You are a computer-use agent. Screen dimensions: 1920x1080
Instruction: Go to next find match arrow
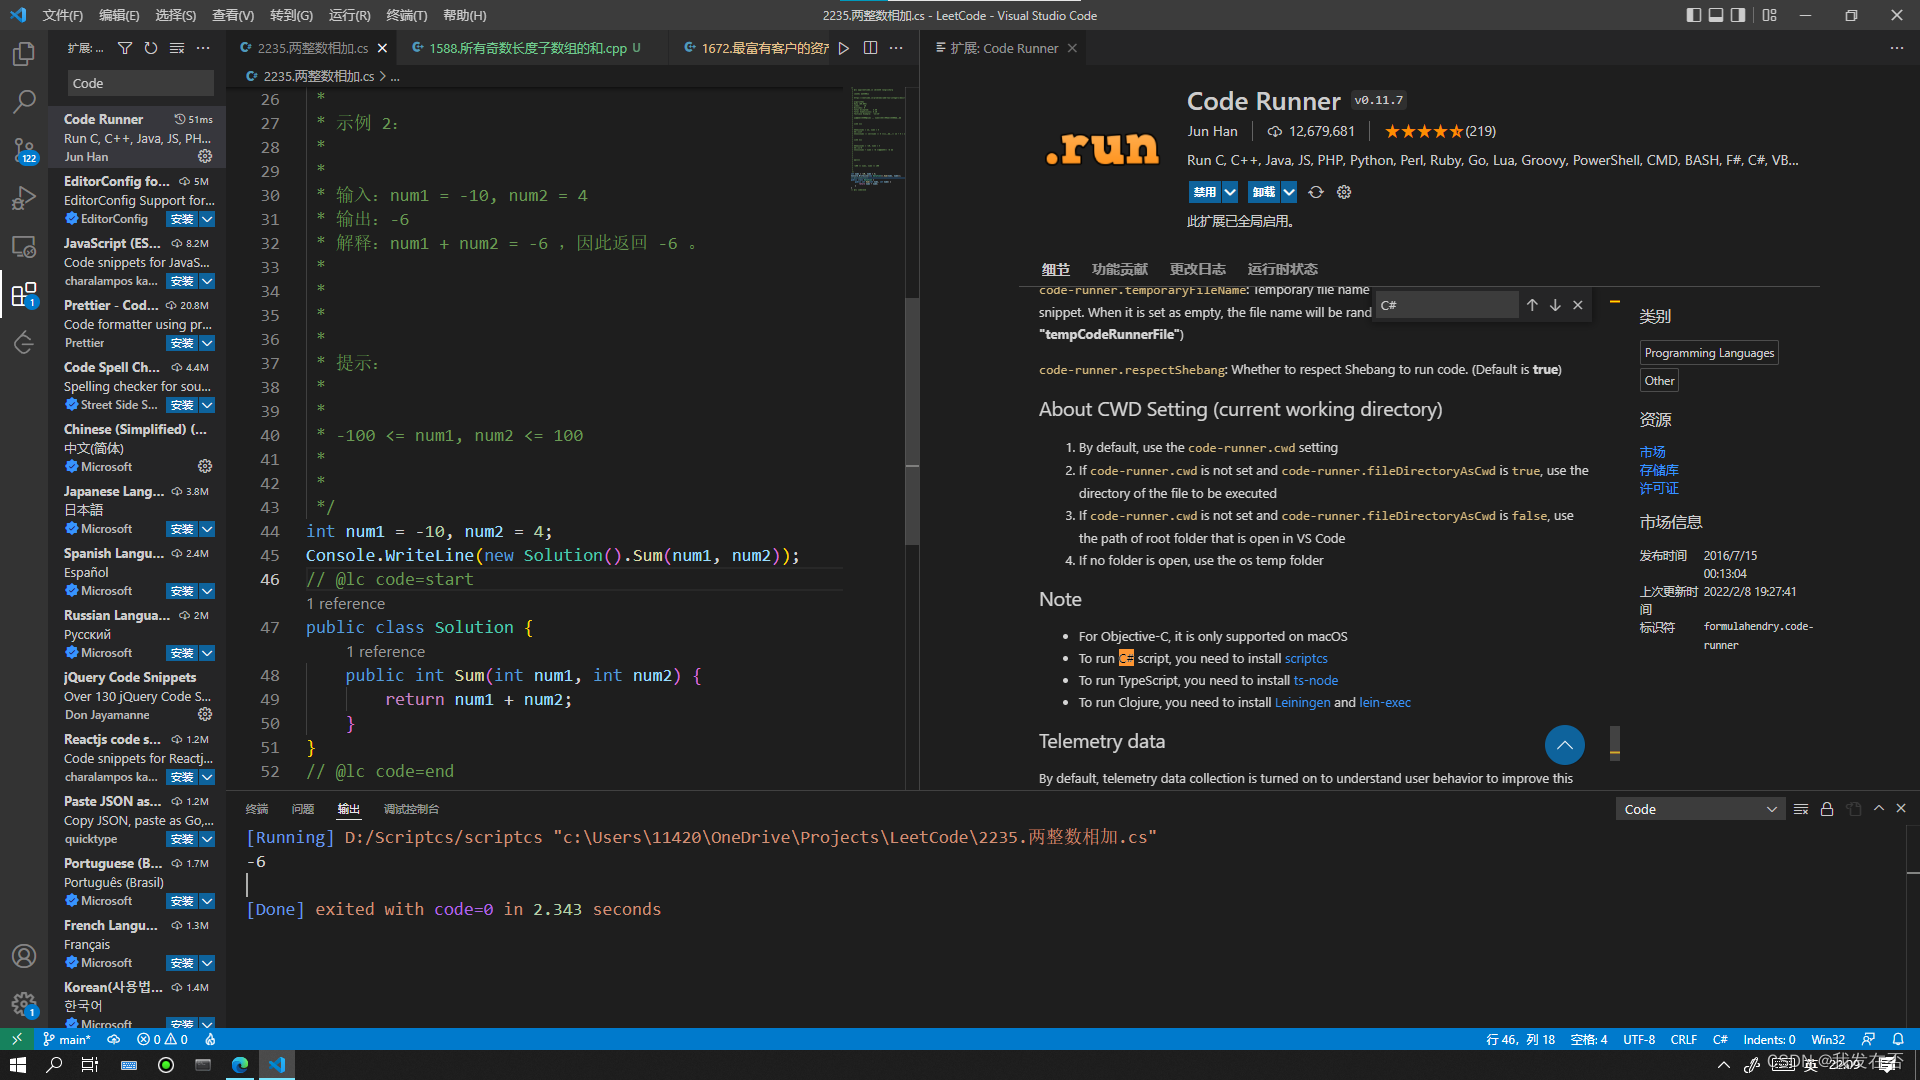point(1555,305)
